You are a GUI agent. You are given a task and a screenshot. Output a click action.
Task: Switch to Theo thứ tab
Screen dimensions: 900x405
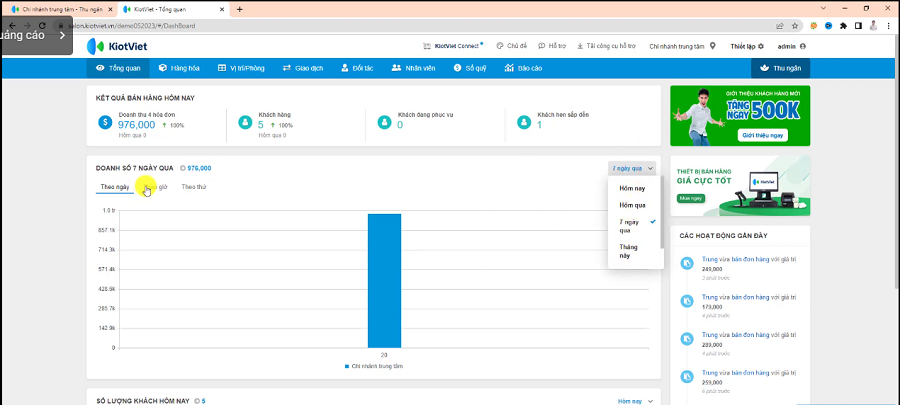(x=193, y=187)
